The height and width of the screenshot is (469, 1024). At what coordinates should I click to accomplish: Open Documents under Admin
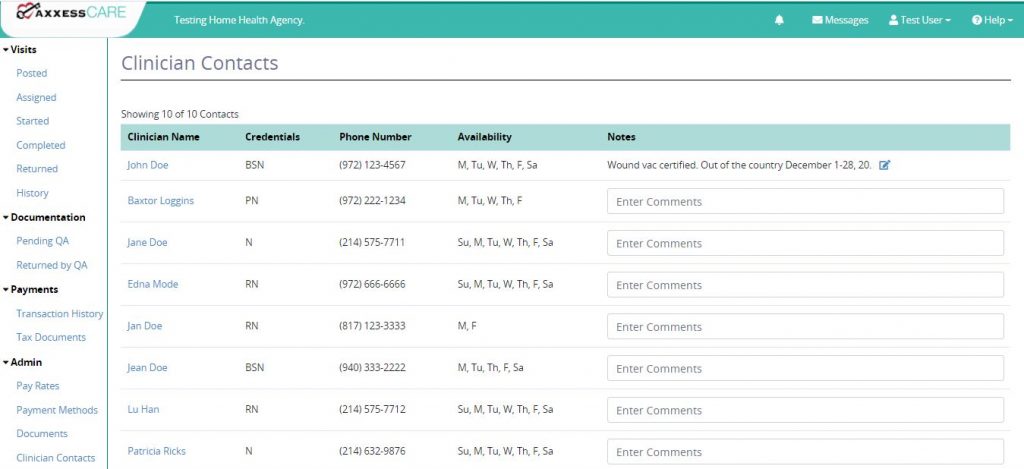coord(42,434)
